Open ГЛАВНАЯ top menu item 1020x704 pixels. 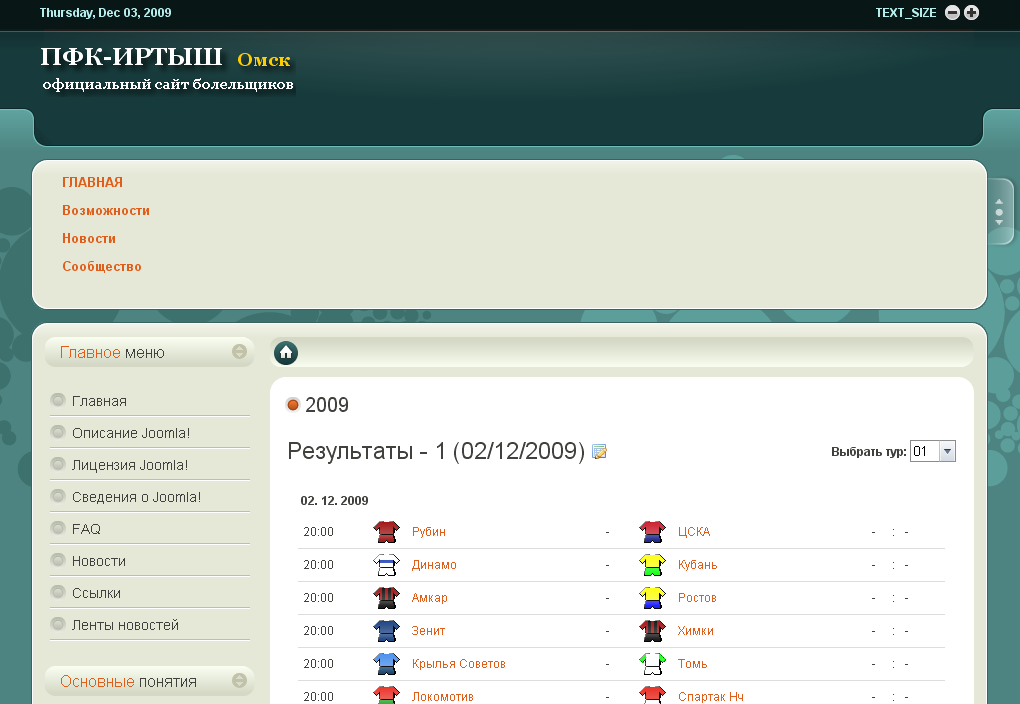click(92, 182)
